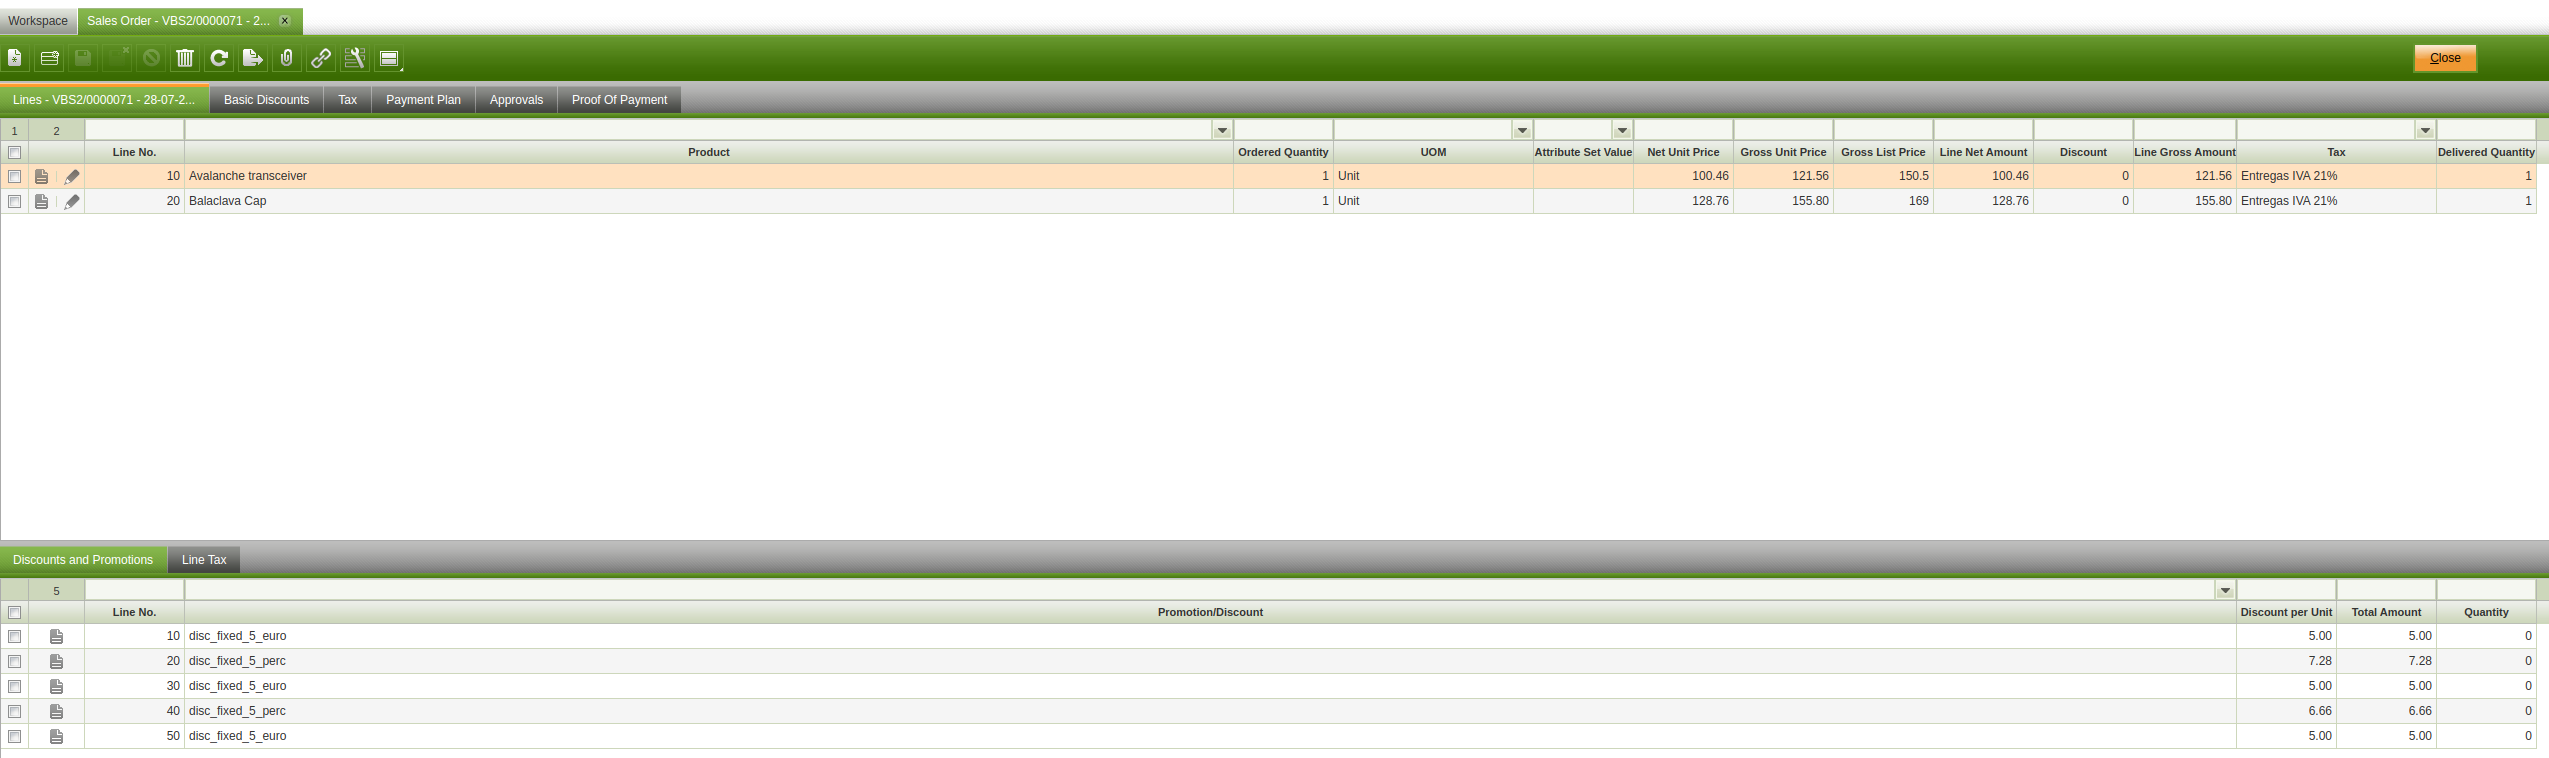Check discount line 40 checkbox
The image size is (2549, 758).
coord(14,711)
